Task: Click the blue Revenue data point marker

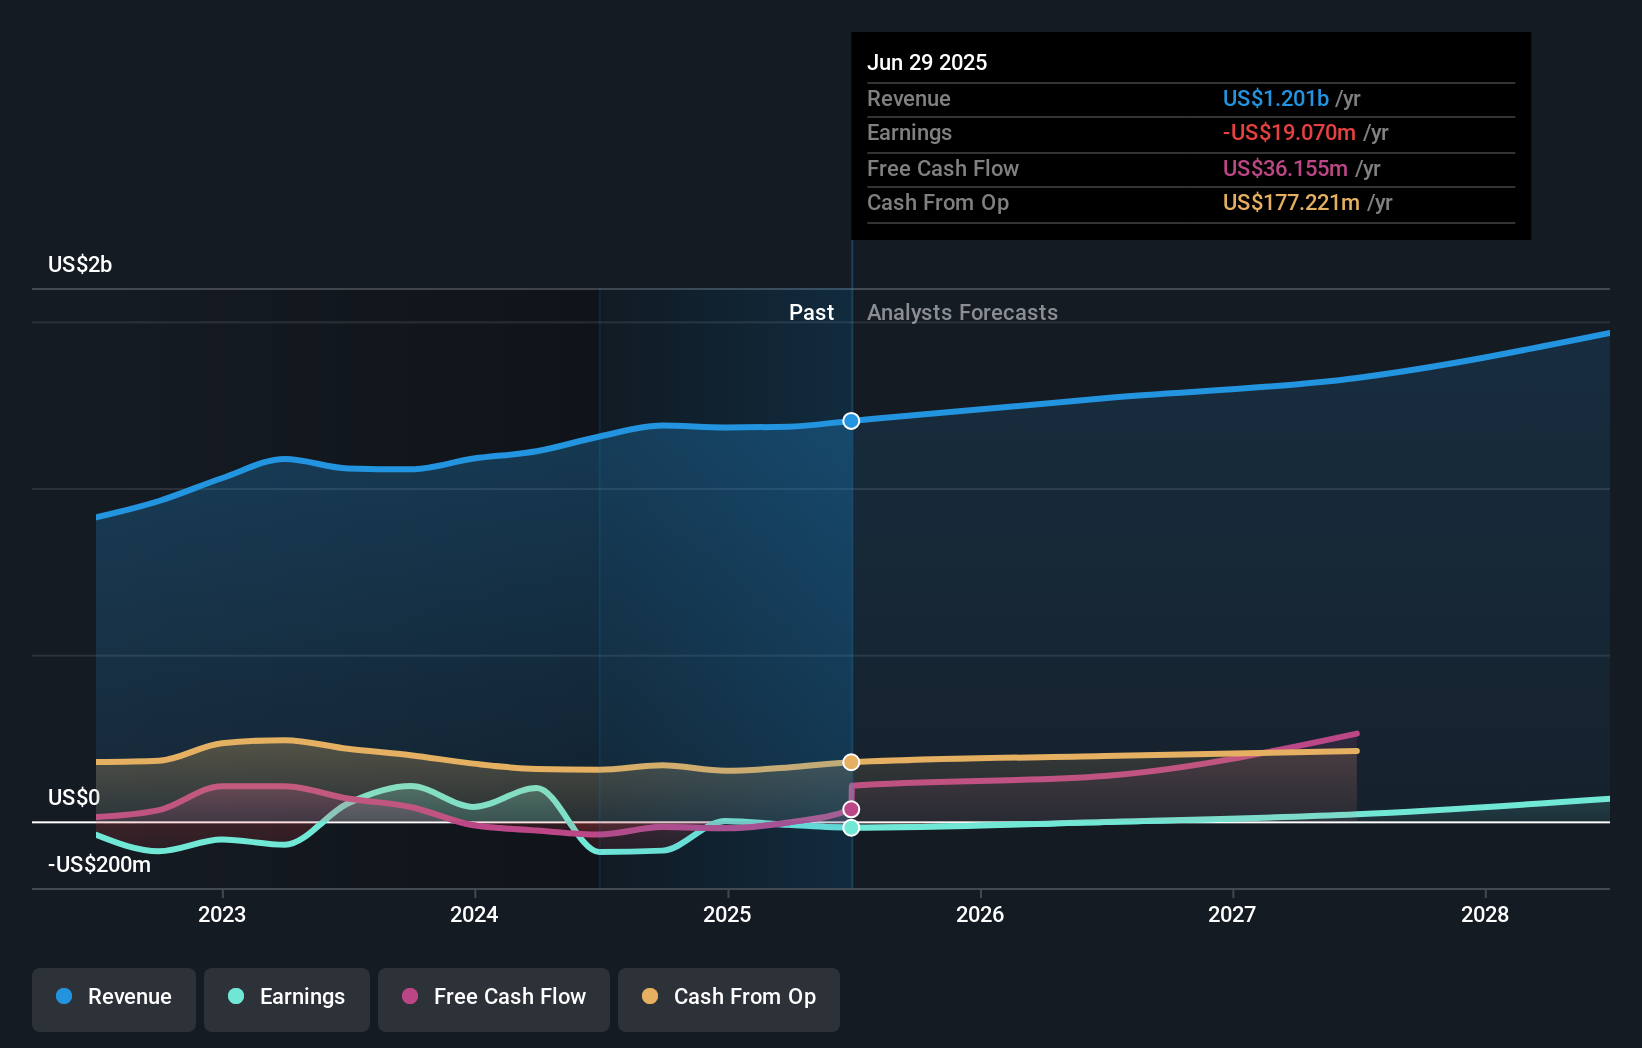Action: [x=851, y=421]
